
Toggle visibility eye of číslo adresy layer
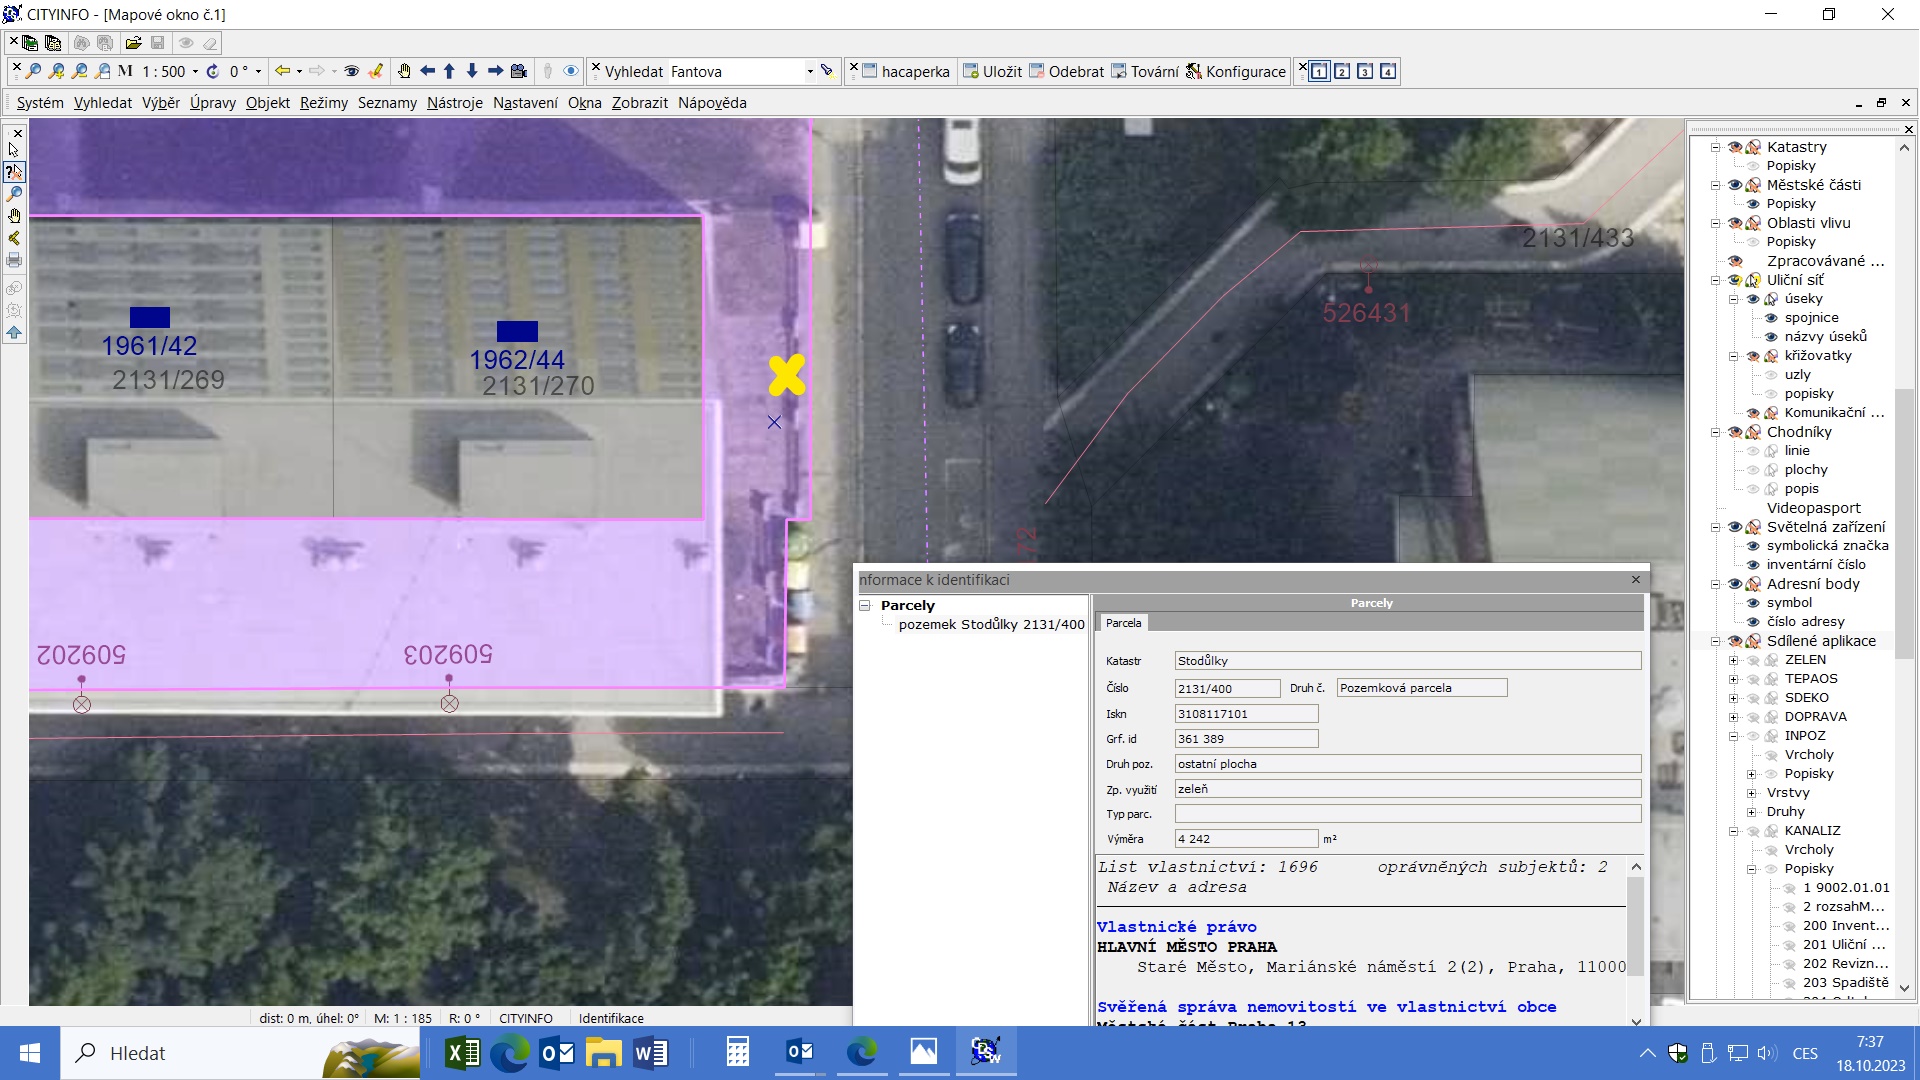tap(1753, 622)
